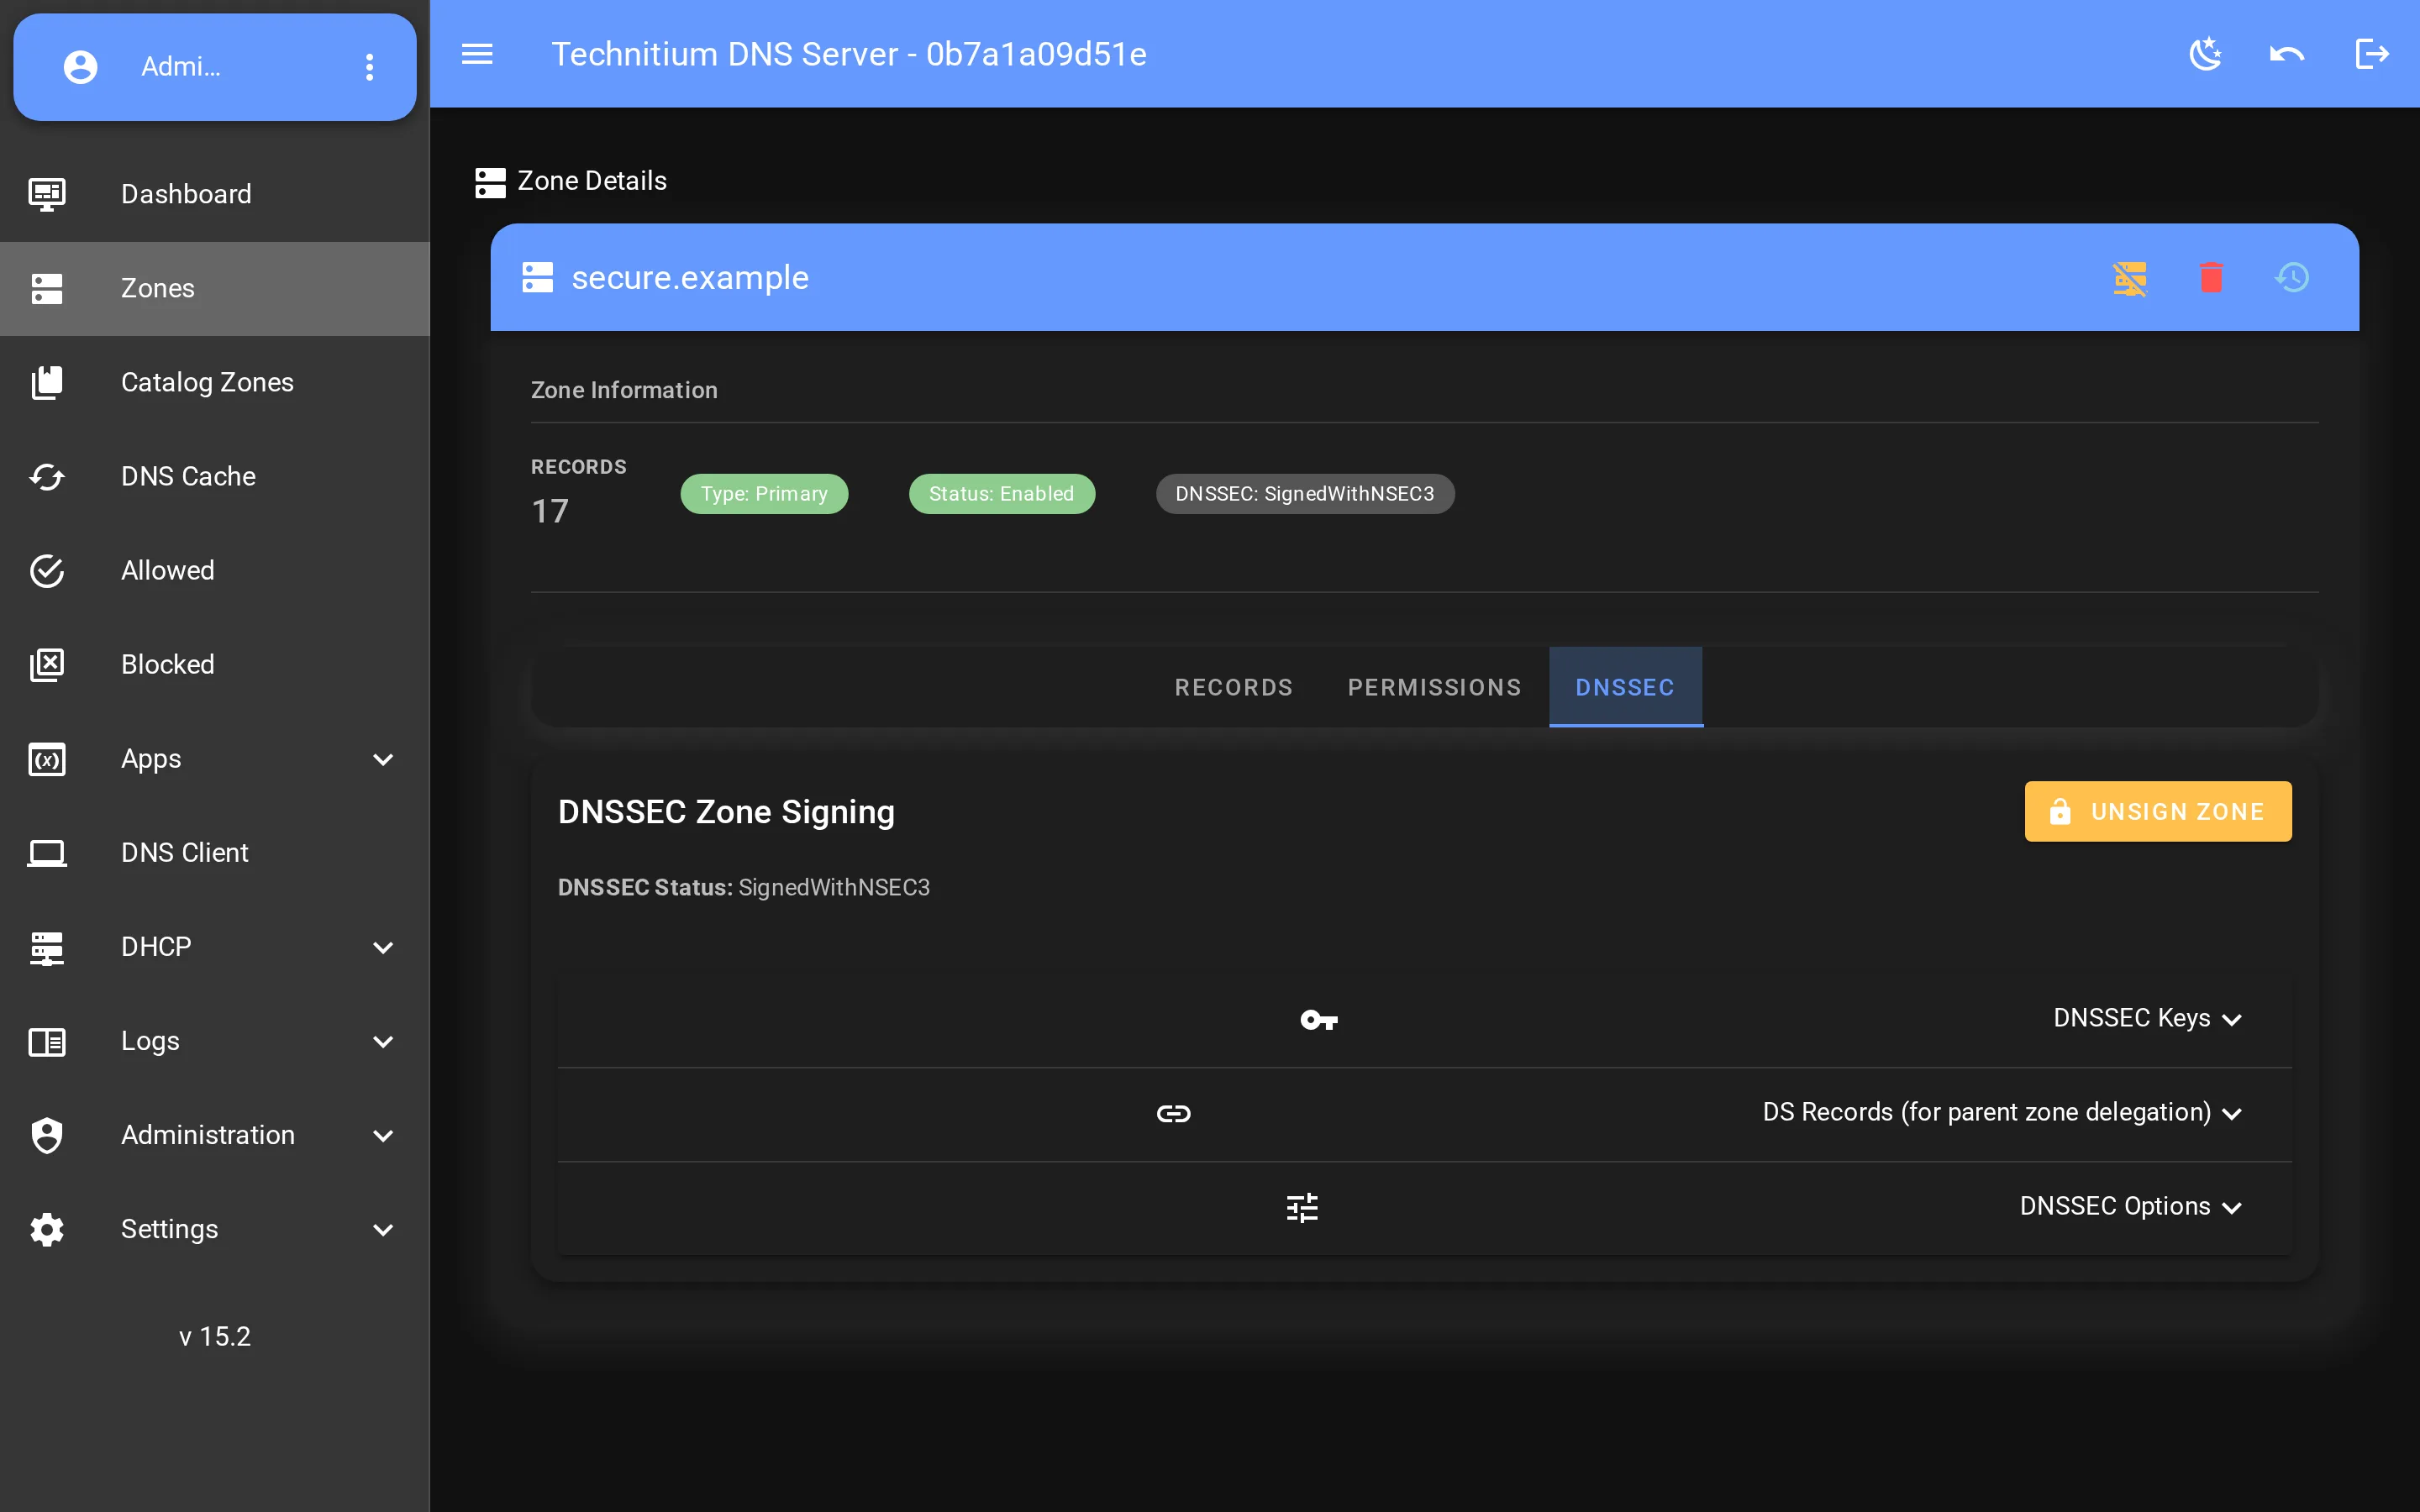Screen dimensions: 2420x1512
Task: Click the Settings gear icon
Action: (x=47, y=1229)
